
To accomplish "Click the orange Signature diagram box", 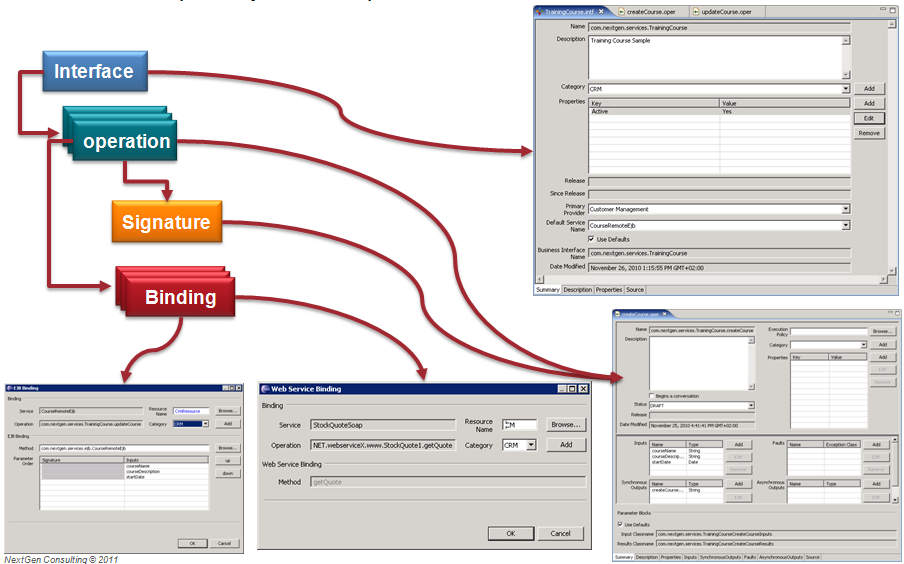I will [165, 222].
